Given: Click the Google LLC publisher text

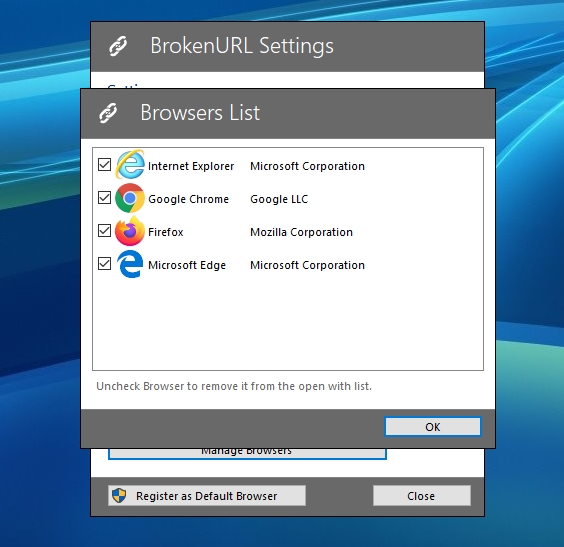Looking at the screenshot, I should (279, 199).
